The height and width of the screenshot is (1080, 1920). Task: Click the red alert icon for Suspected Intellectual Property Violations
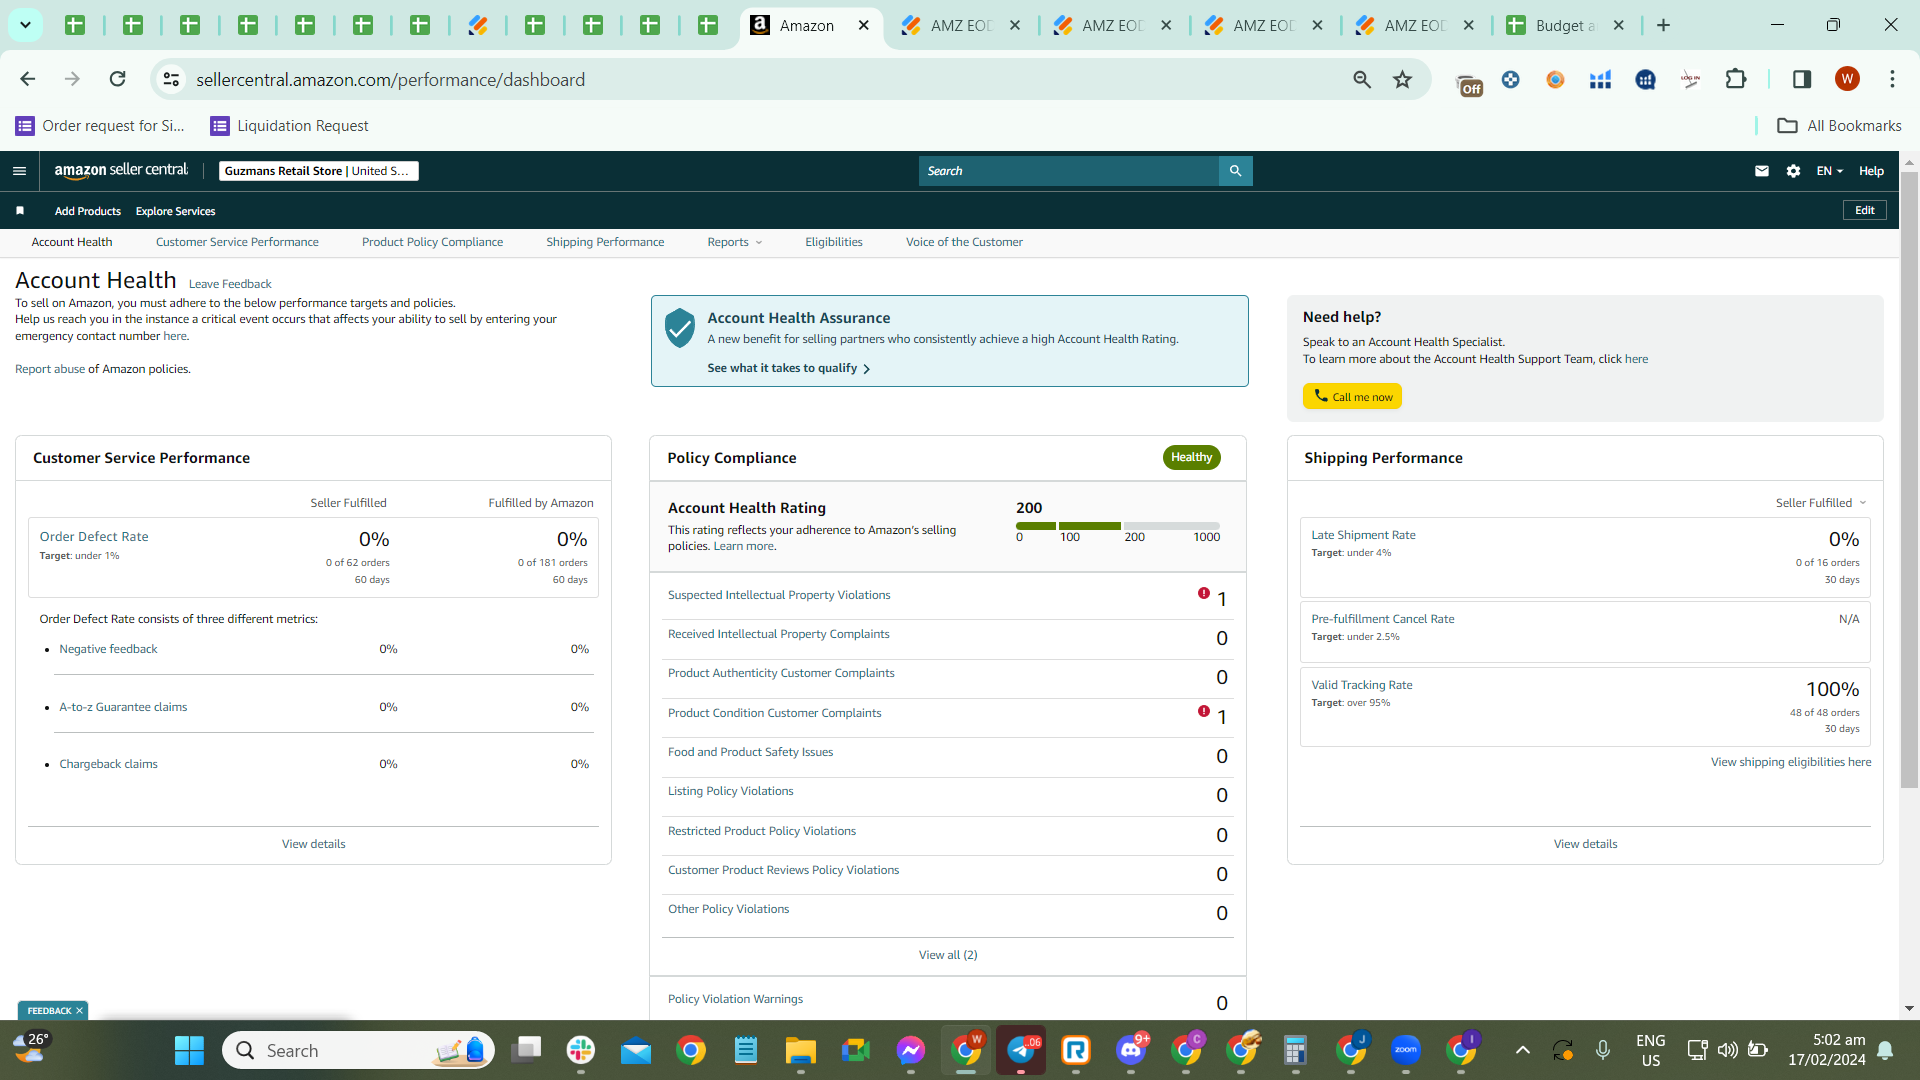pyautogui.click(x=1204, y=593)
